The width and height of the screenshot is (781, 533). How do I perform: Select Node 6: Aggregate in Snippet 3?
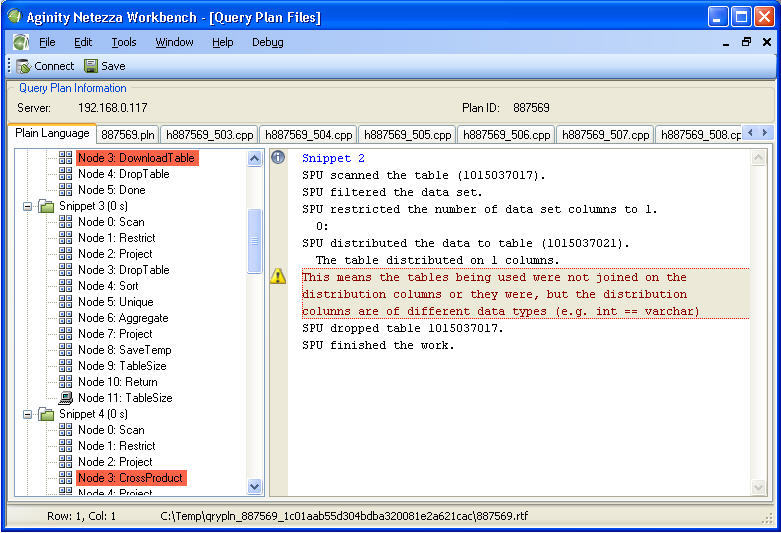pyautogui.click(x=123, y=318)
